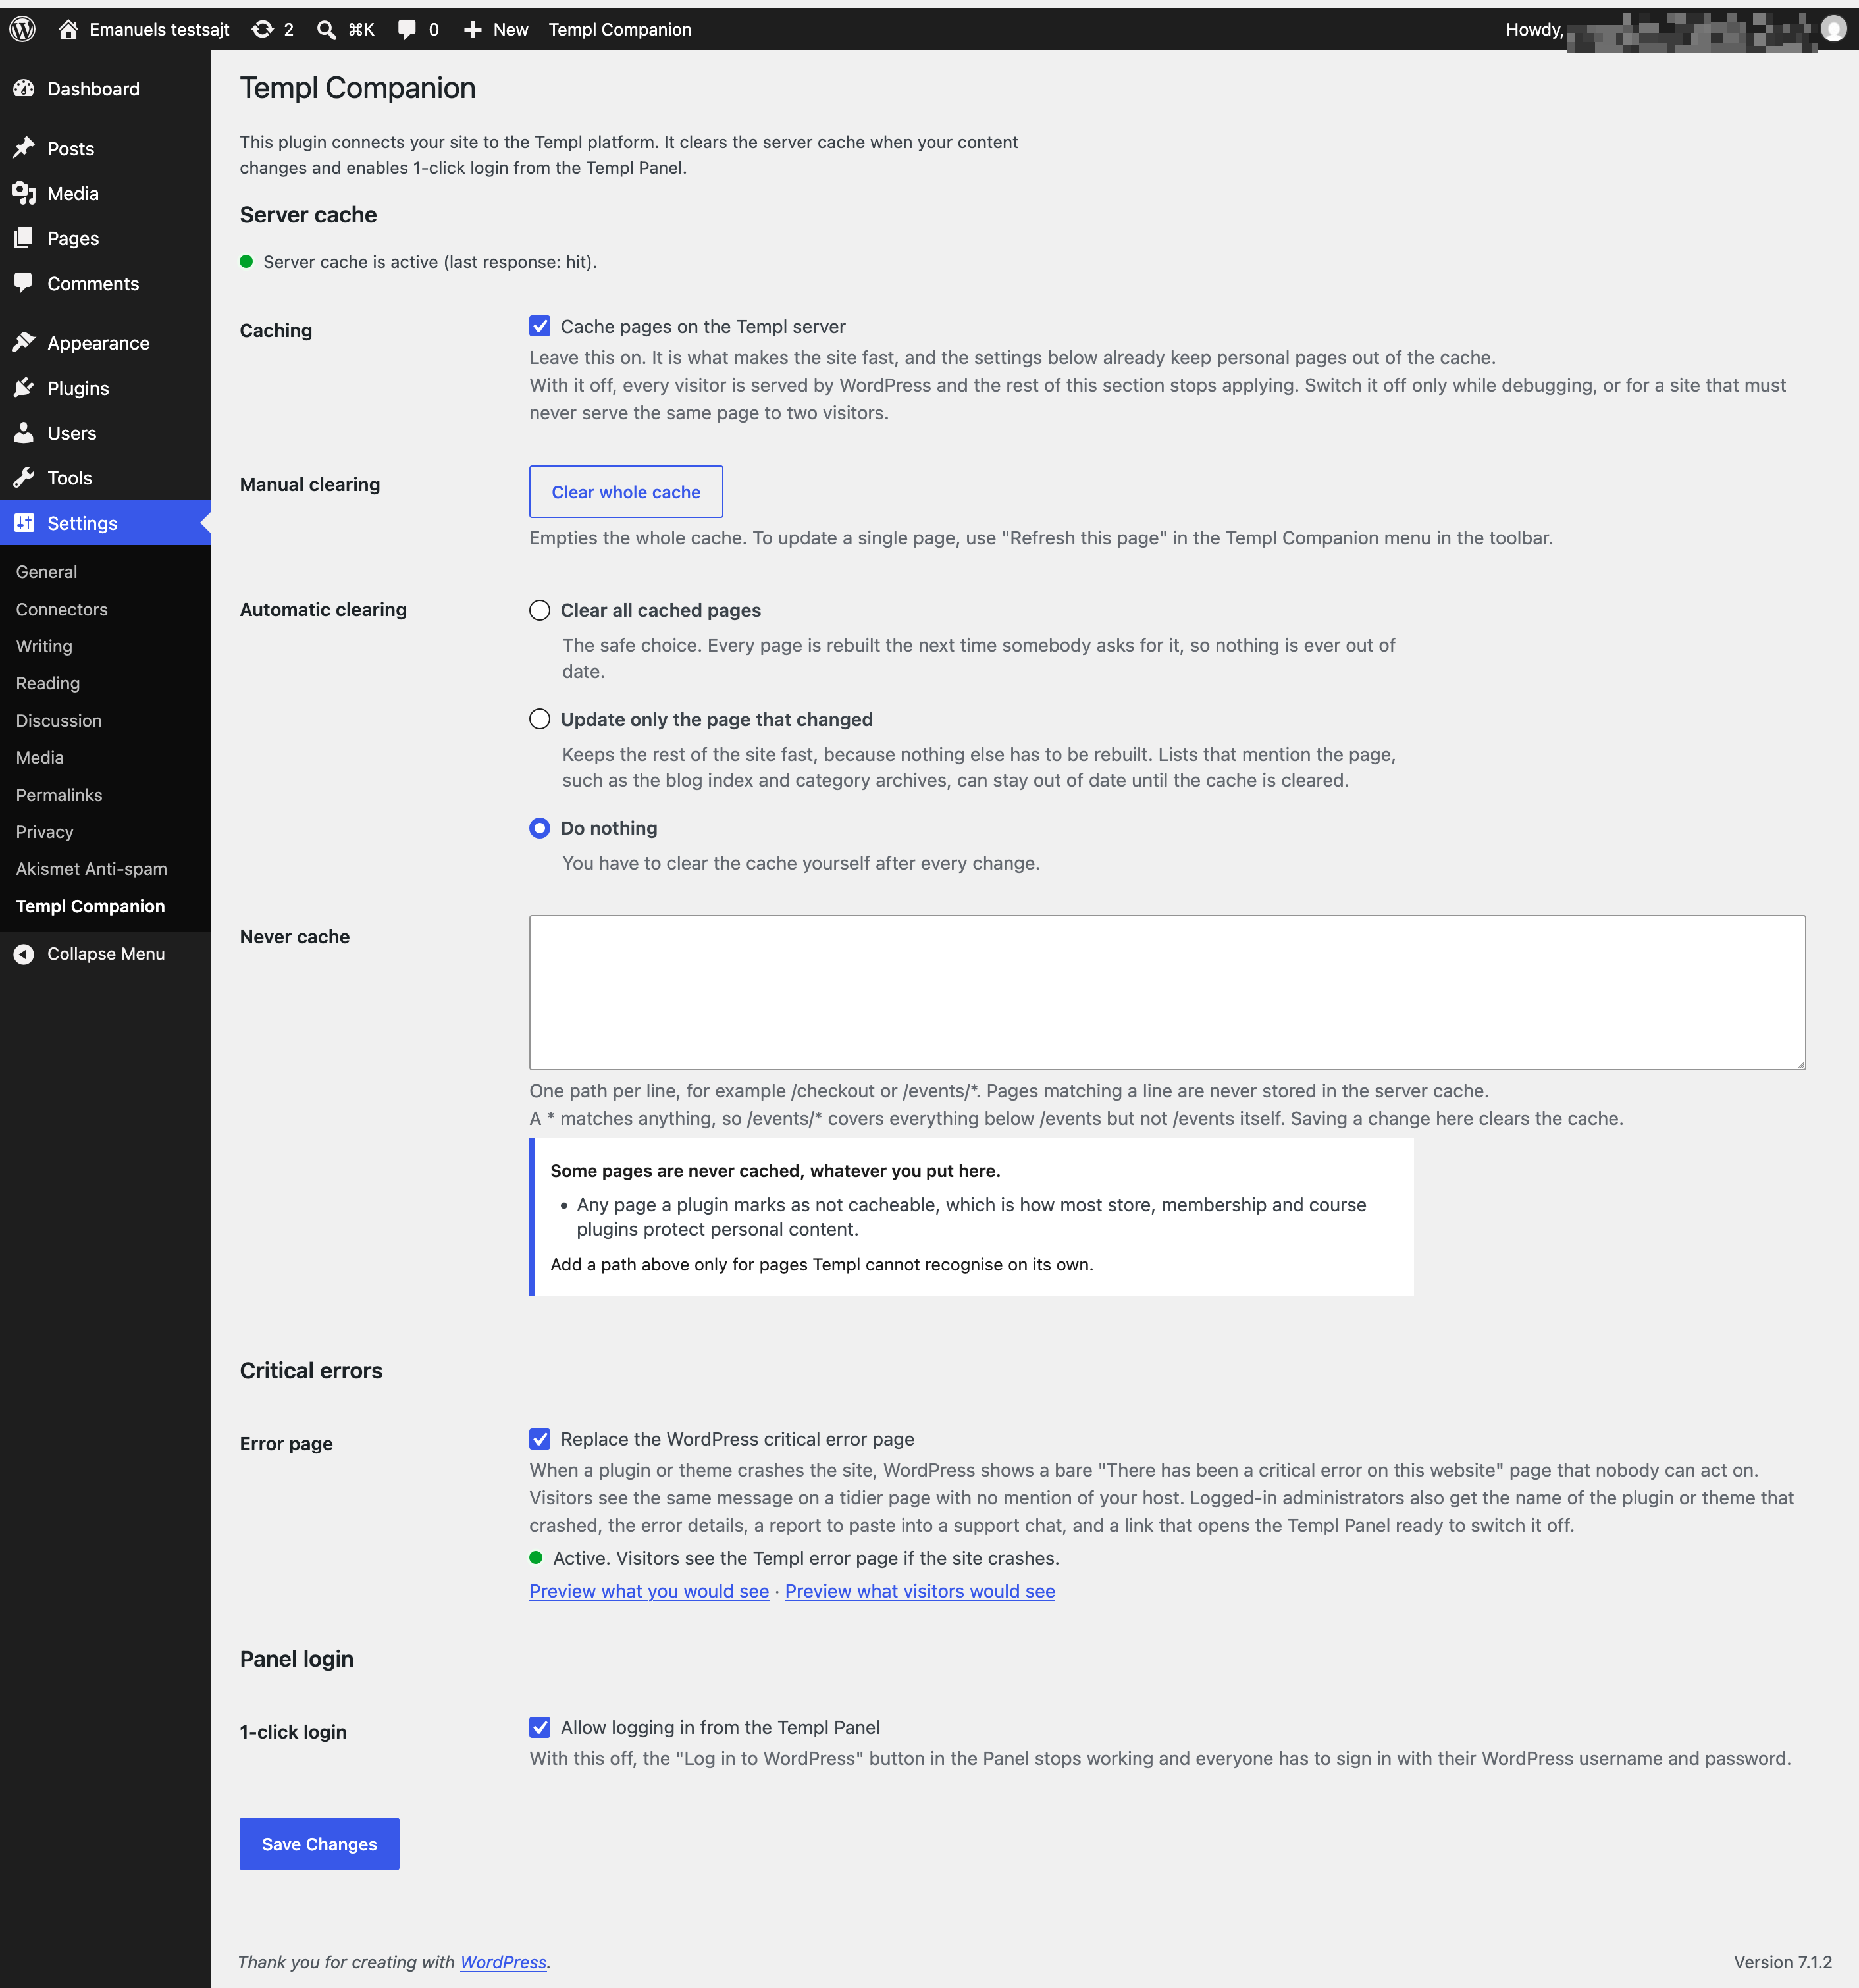1859x1988 pixels.
Task: Open the Akismet Anti-spam settings
Action: tap(92, 869)
